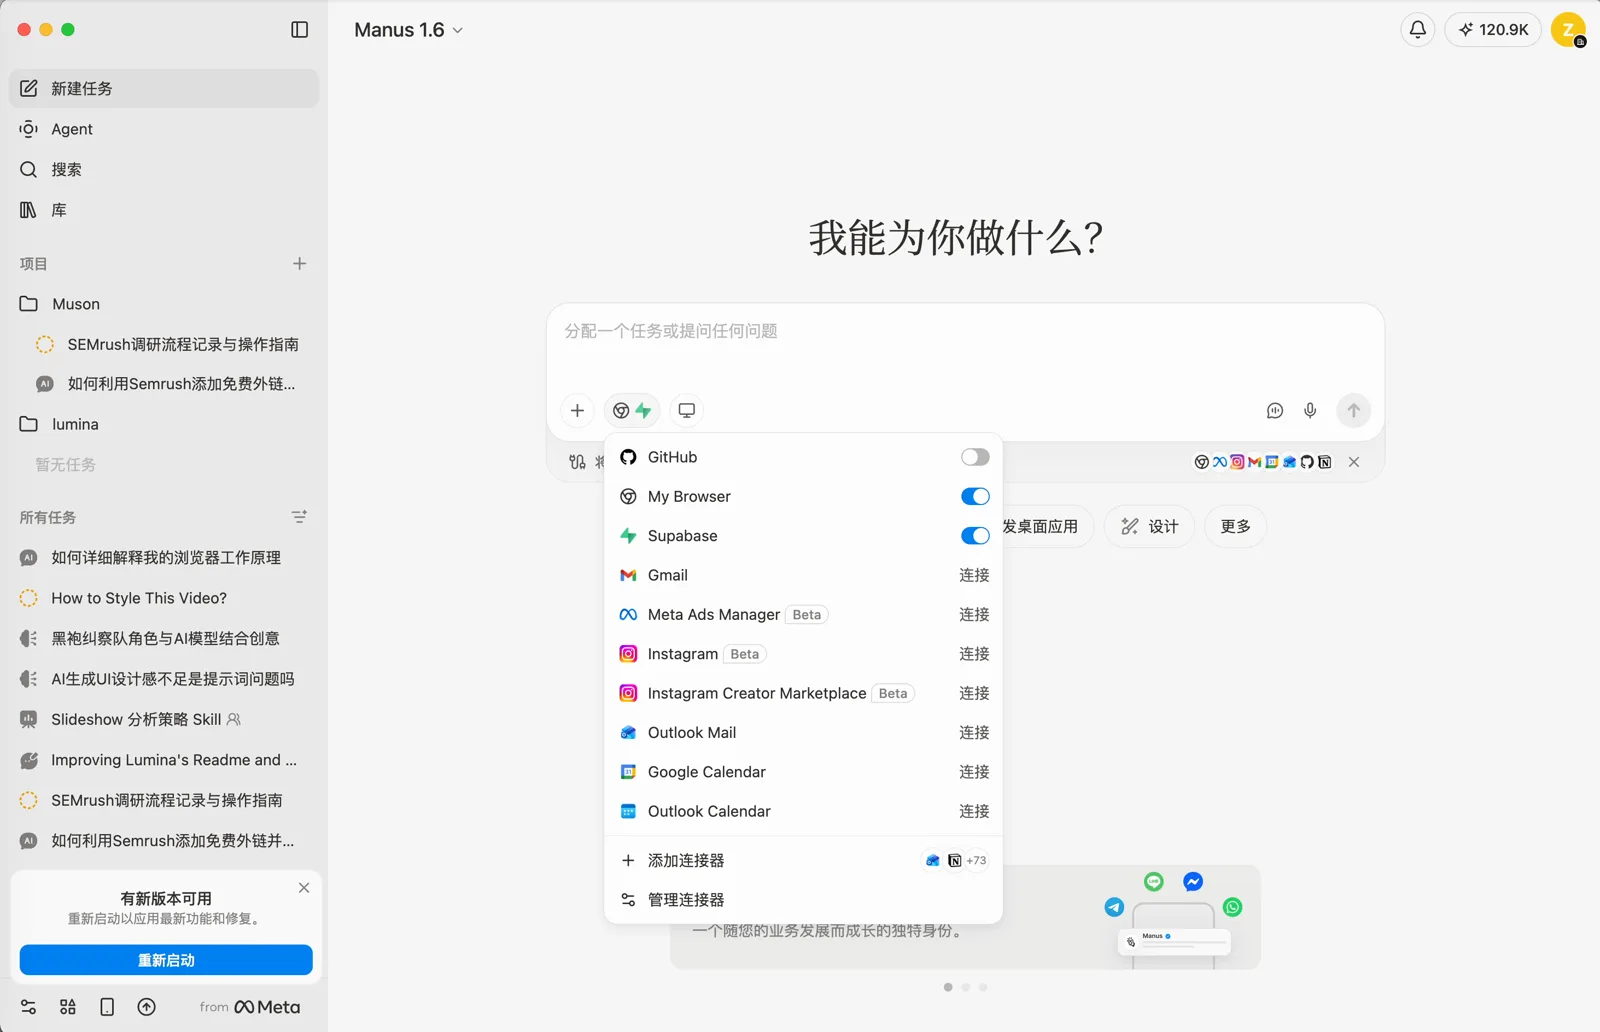Open task How to Style This Video?
Image resolution: width=1600 pixels, height=1032 pixels.
(164, 598)
